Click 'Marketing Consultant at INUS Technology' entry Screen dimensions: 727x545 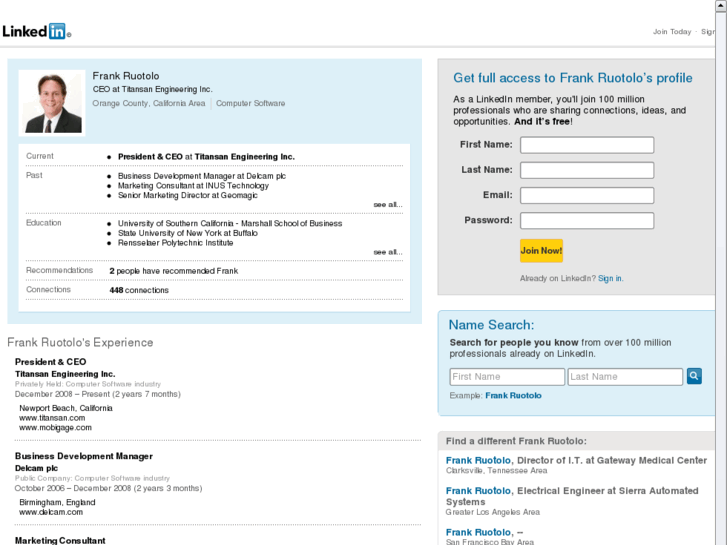pos(193,186)
